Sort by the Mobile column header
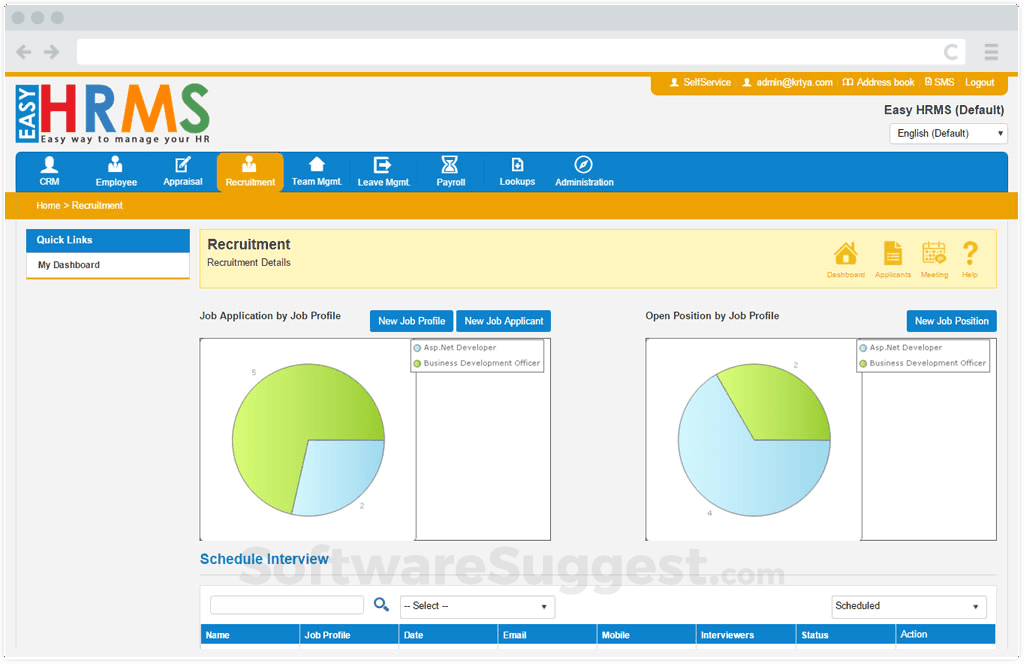 point(647,635)
